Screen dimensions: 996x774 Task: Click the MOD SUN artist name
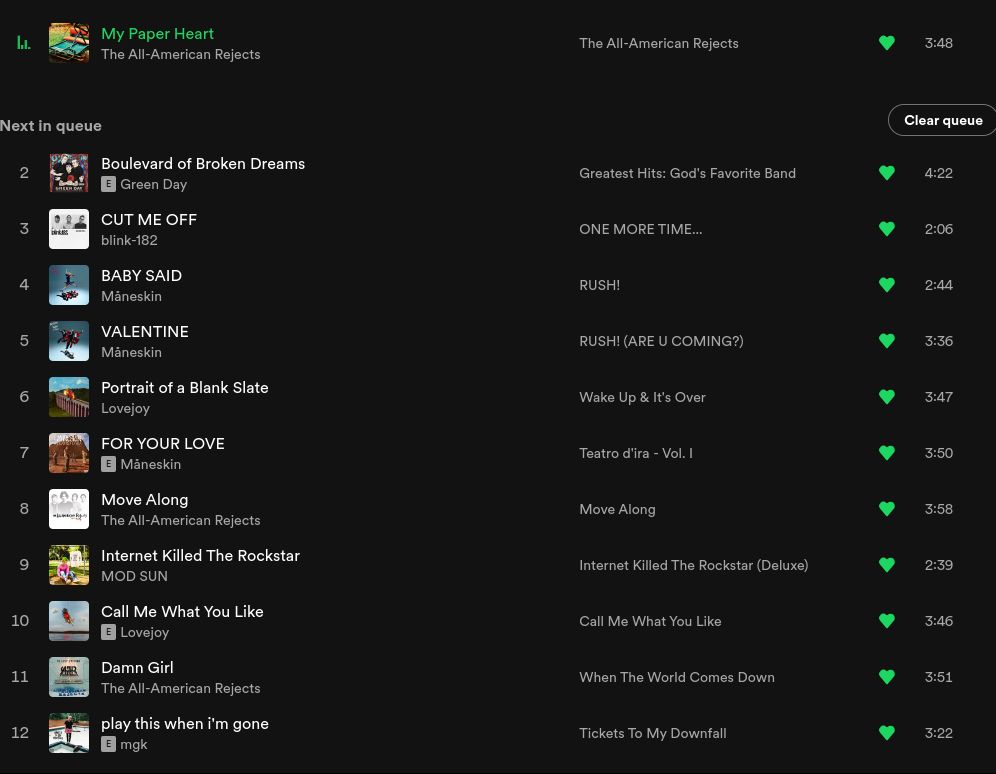(x=134, y=576)
